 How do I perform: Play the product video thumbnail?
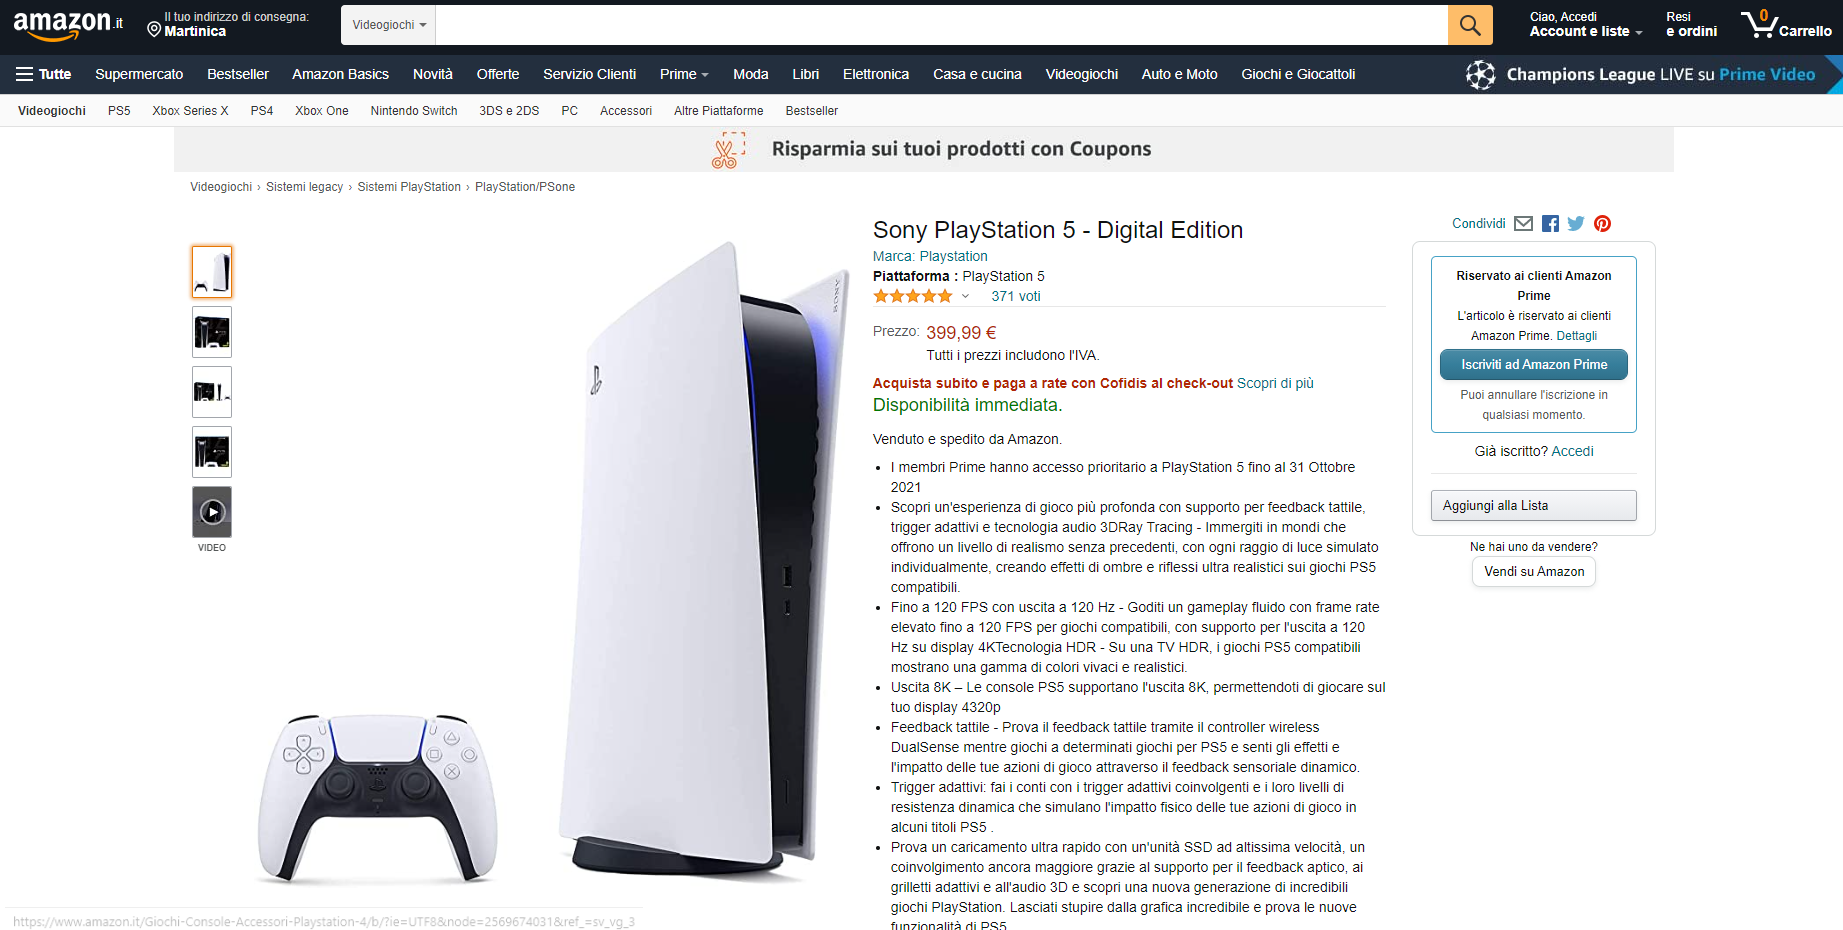212,512
